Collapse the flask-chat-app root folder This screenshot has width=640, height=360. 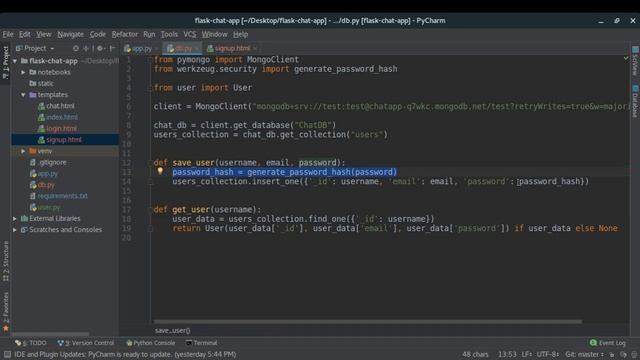pyautogui.click(x=15, y=61)
